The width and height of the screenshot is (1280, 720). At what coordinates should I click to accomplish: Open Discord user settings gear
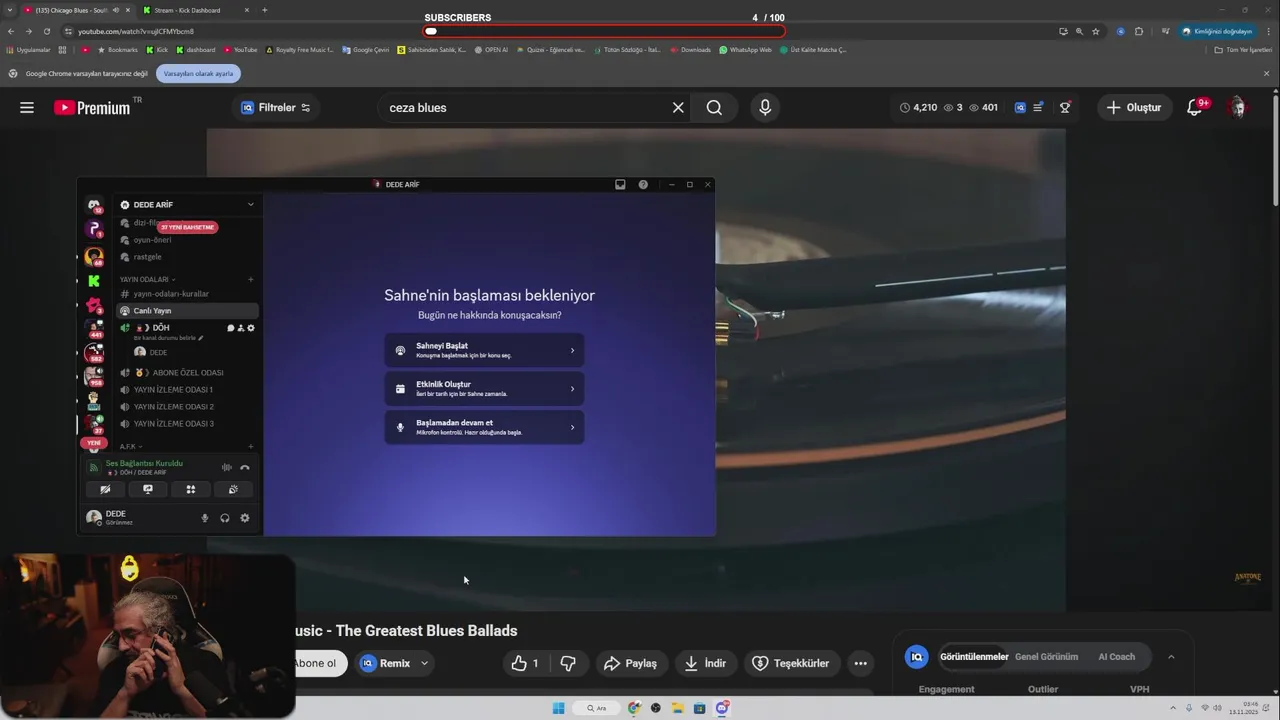point(245,518)
